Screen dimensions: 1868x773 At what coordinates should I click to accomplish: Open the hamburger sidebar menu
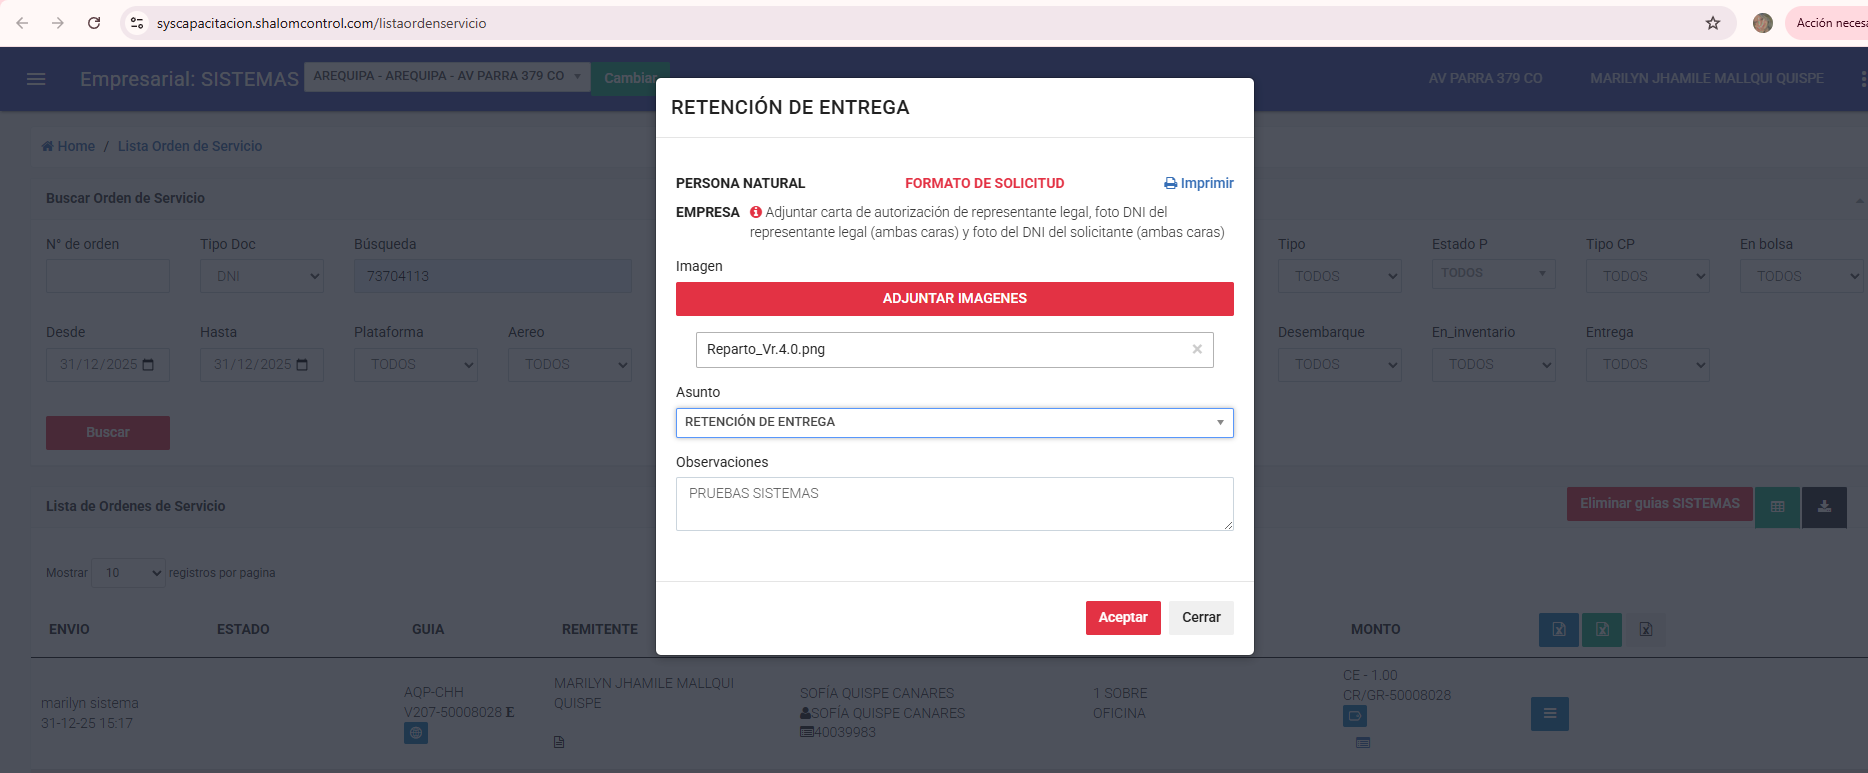(36, 79)
